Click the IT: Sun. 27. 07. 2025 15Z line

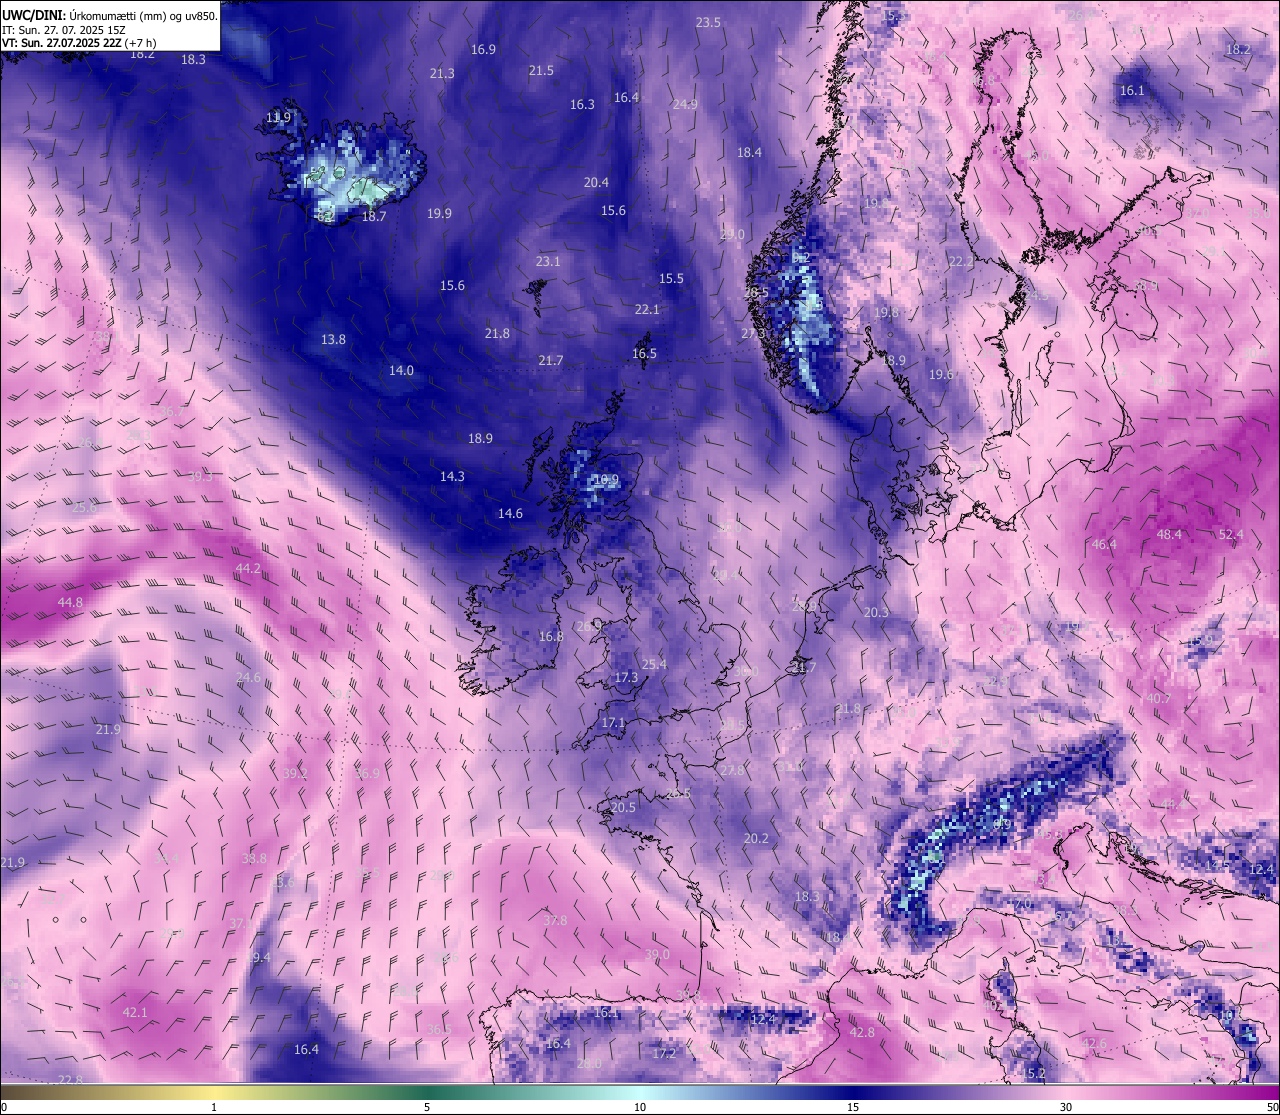(64, 30)
